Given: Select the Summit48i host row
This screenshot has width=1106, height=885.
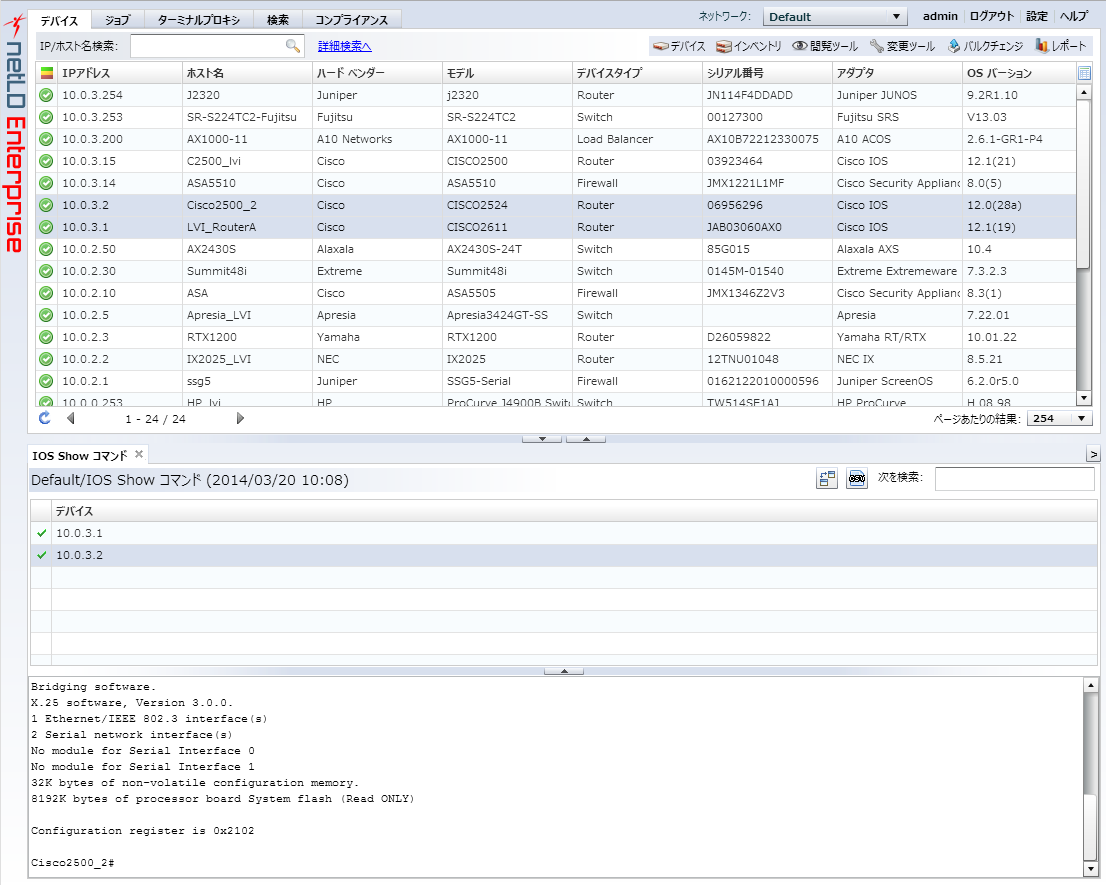Looking at the screenshot, I should [x=556, y=271].
